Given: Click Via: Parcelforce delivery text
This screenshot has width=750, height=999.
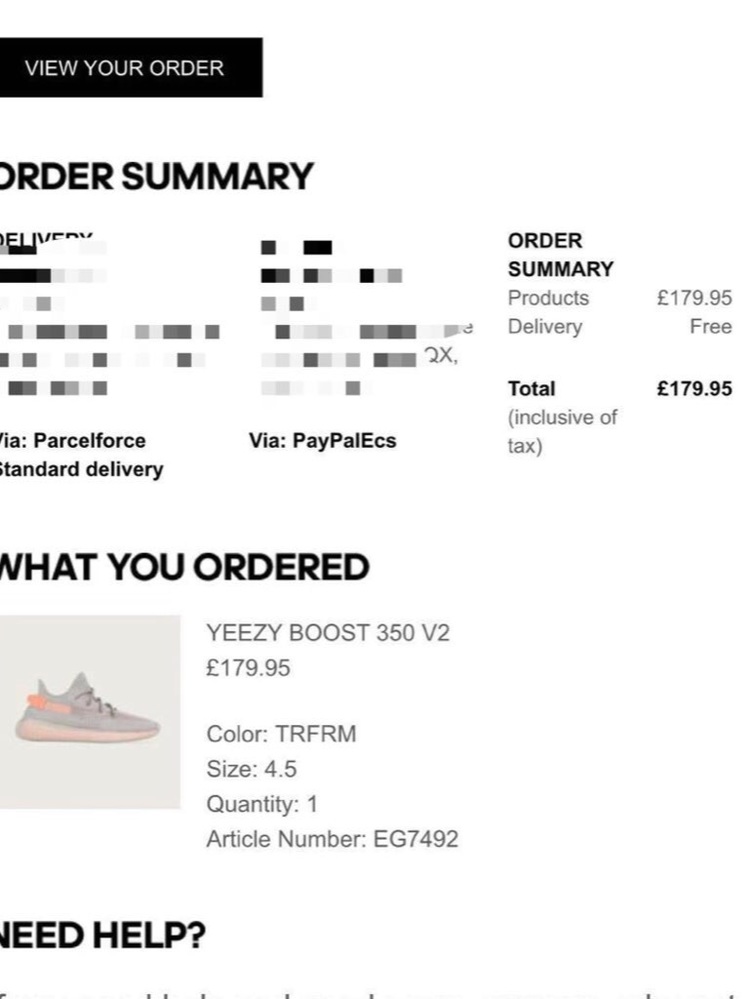Looking at the screenshot, I should pyautogui.click(x=73, y=440).
